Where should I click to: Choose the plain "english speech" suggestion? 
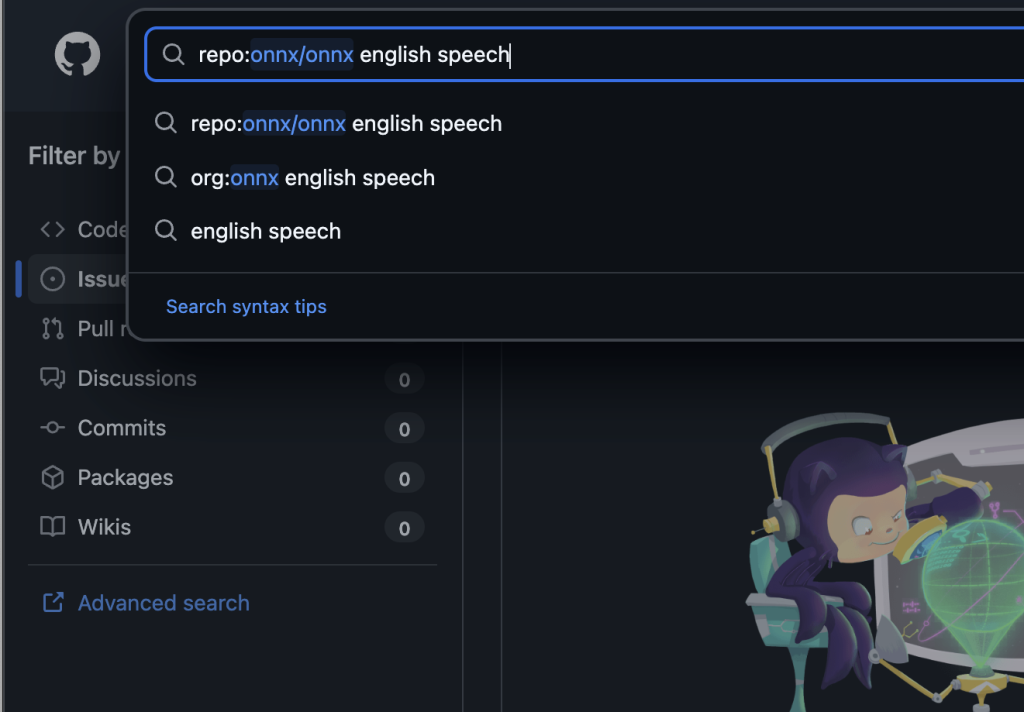[266, 232]
